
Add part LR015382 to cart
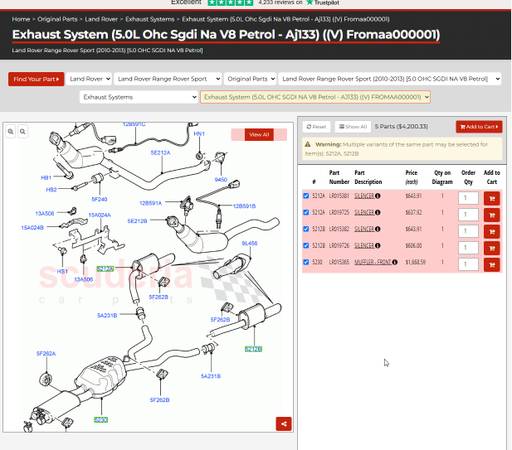click(492, 232)
